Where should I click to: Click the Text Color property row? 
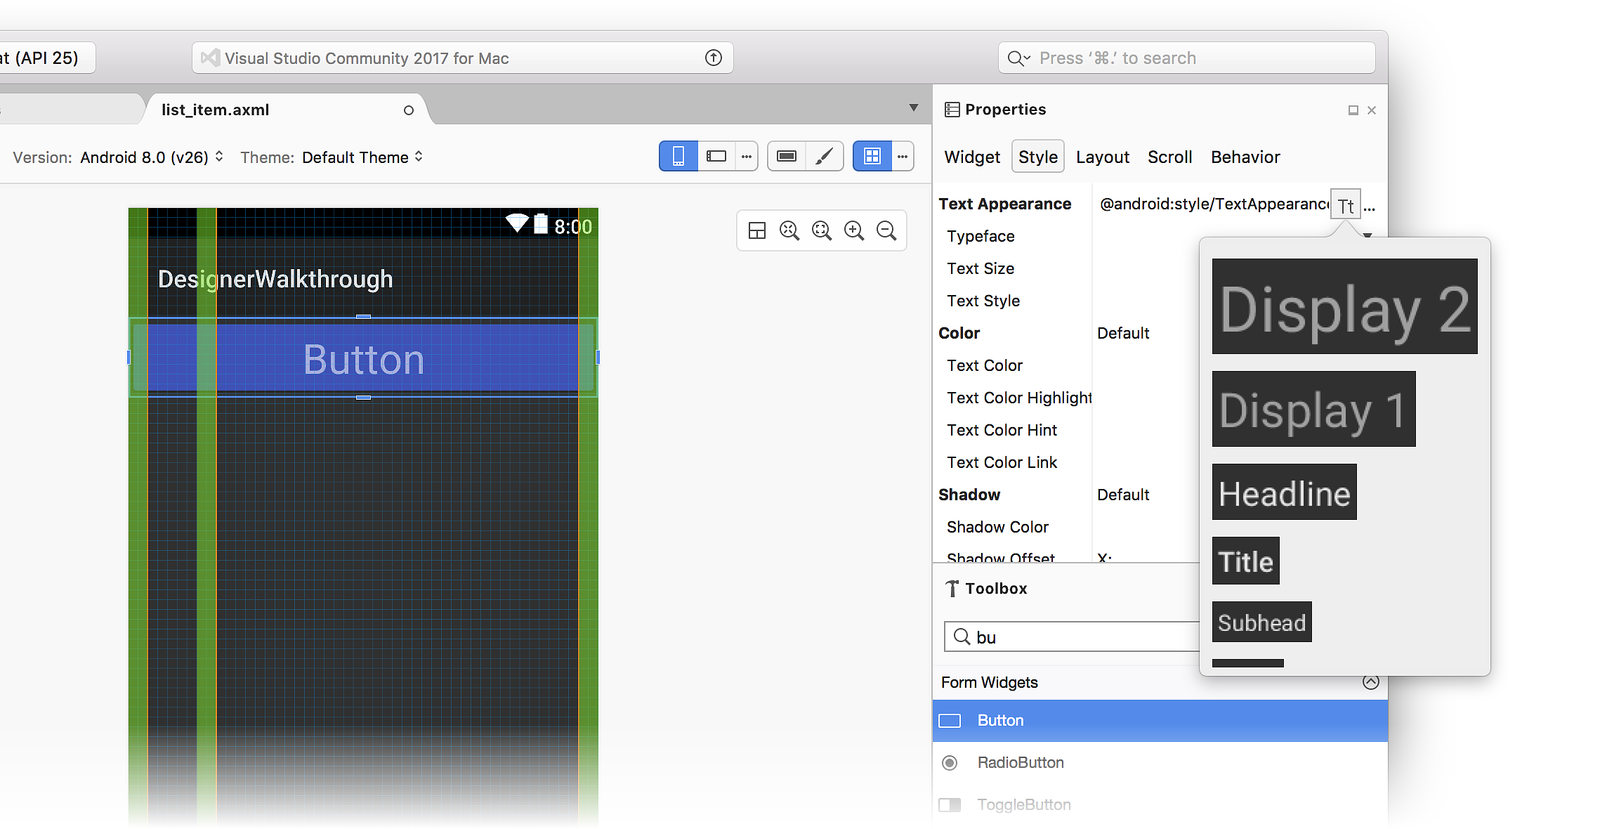pyautogui.click(x=985, y=366)
